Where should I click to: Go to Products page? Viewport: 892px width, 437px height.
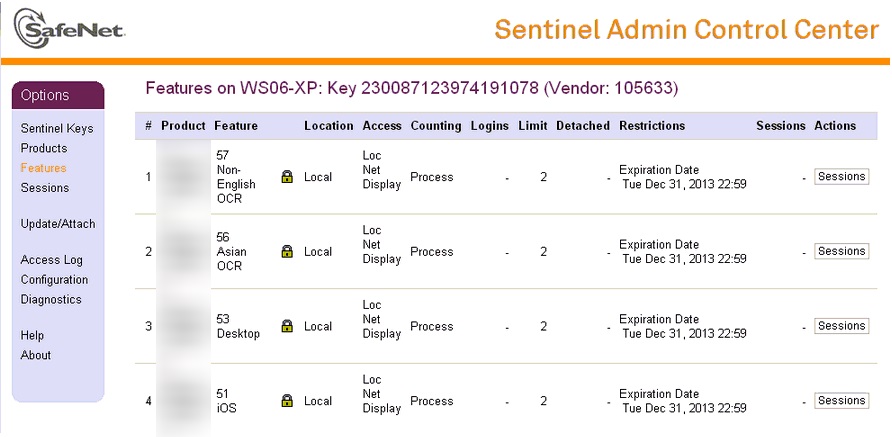[44, 148]
